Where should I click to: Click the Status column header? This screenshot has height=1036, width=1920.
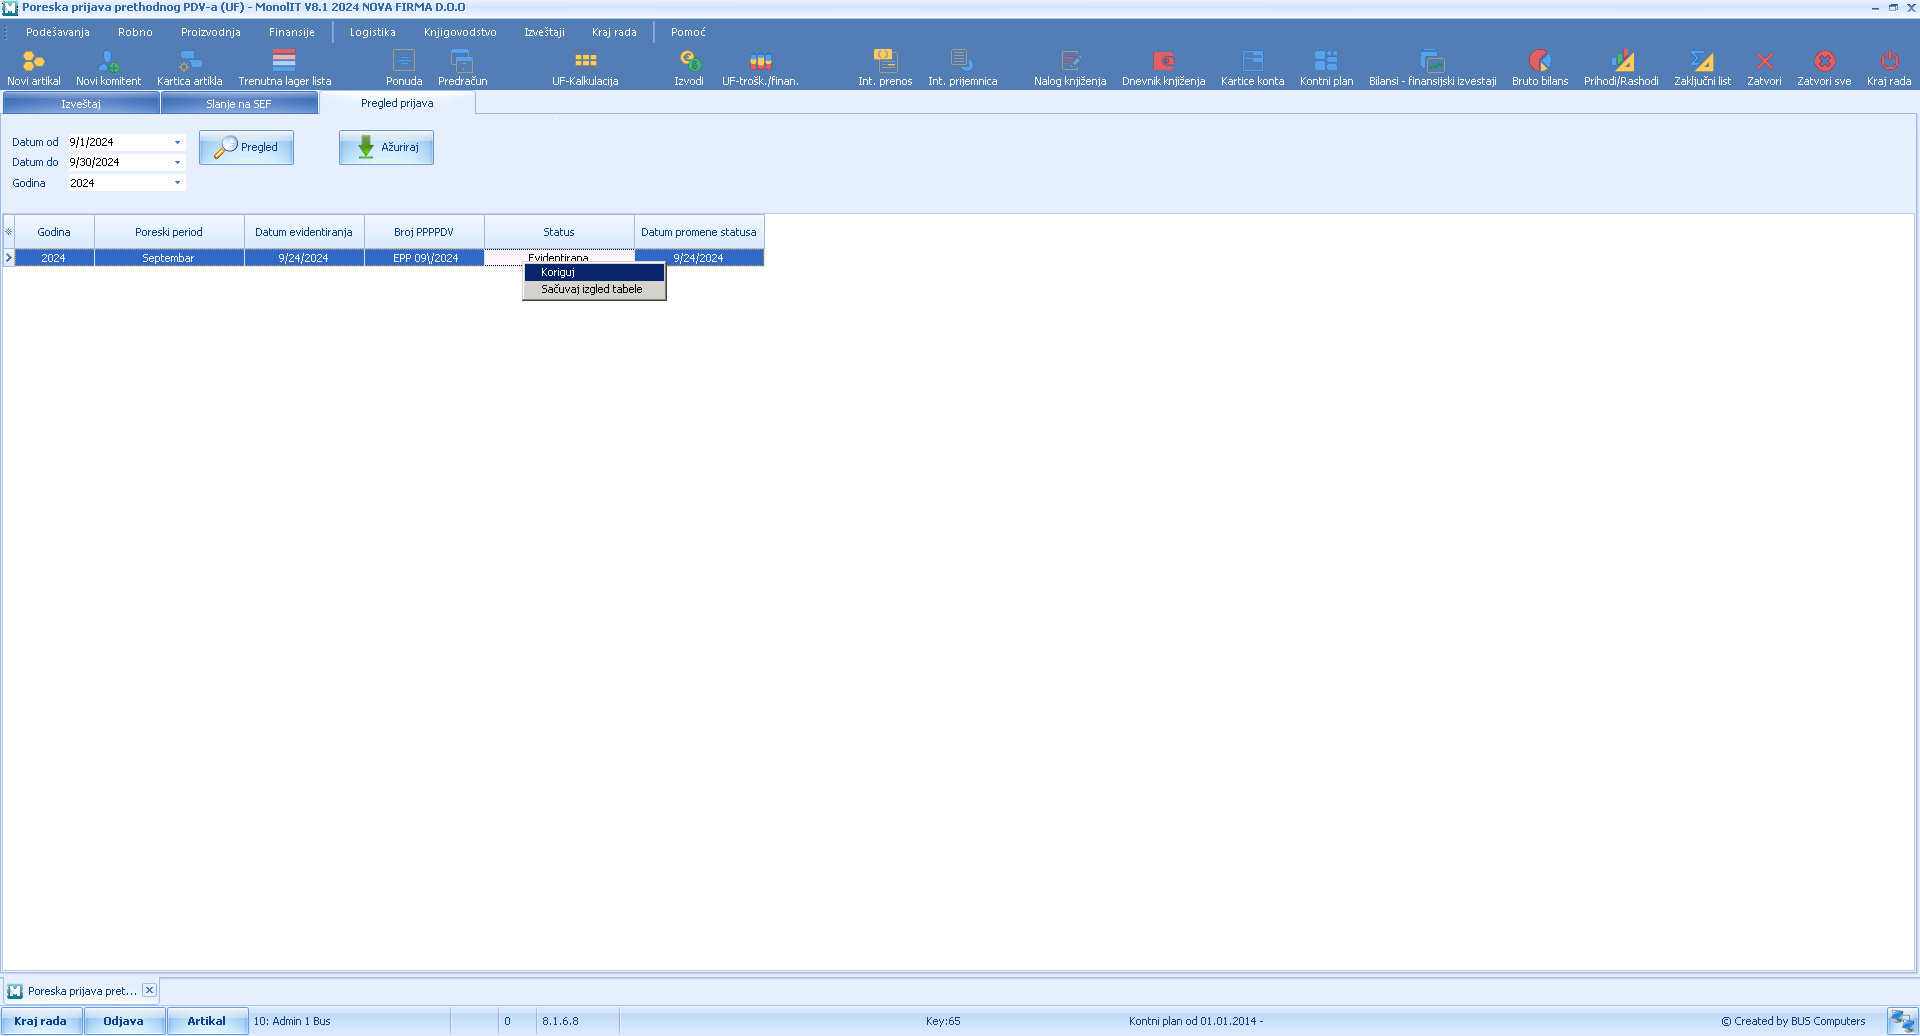click(x=559, y=232)
